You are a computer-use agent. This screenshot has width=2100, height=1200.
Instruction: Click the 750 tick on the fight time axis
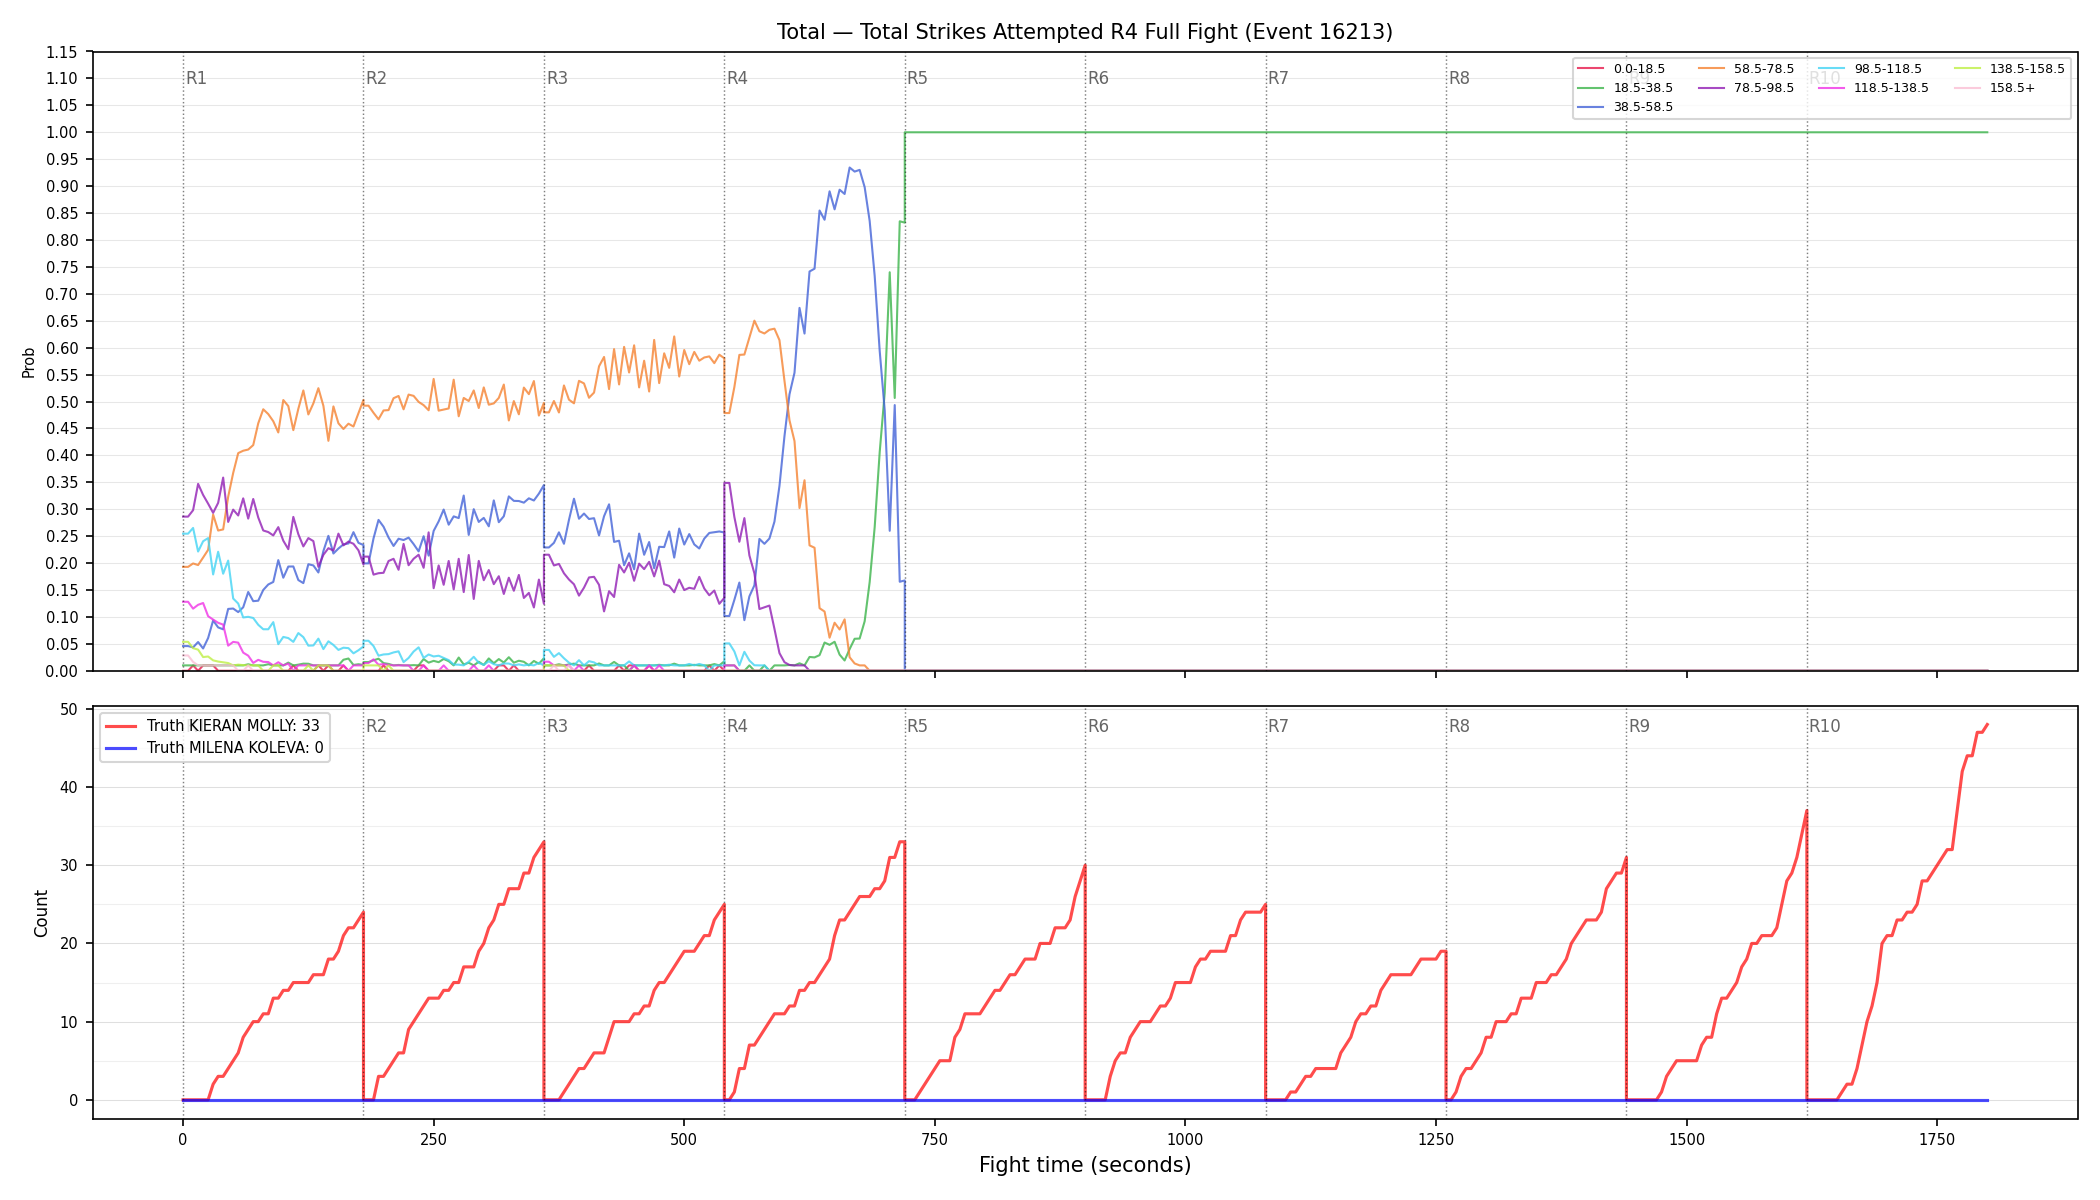(x=935, y=1139)
